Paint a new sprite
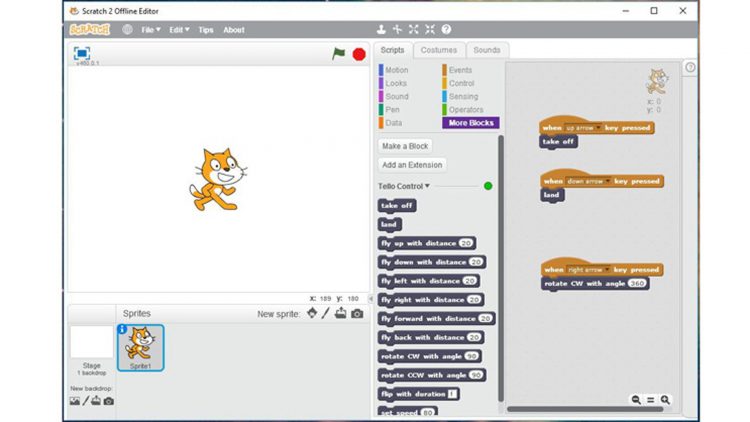The image size is (750, 422). tap(326, 313)
